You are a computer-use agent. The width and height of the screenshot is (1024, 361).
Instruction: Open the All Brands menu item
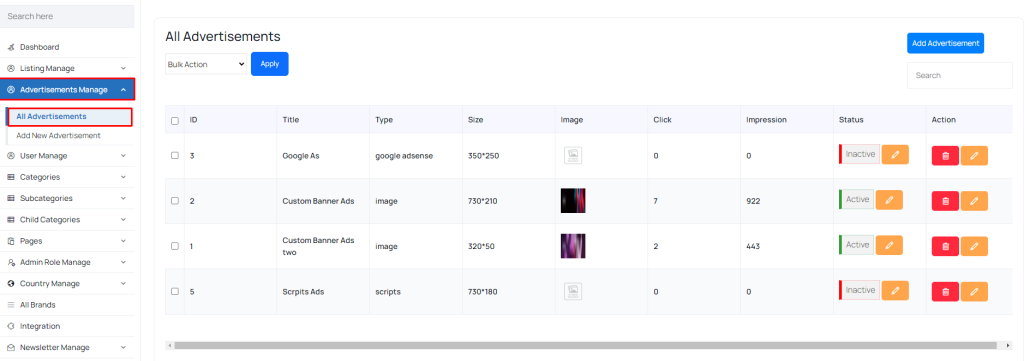click(x=67, y=305)
